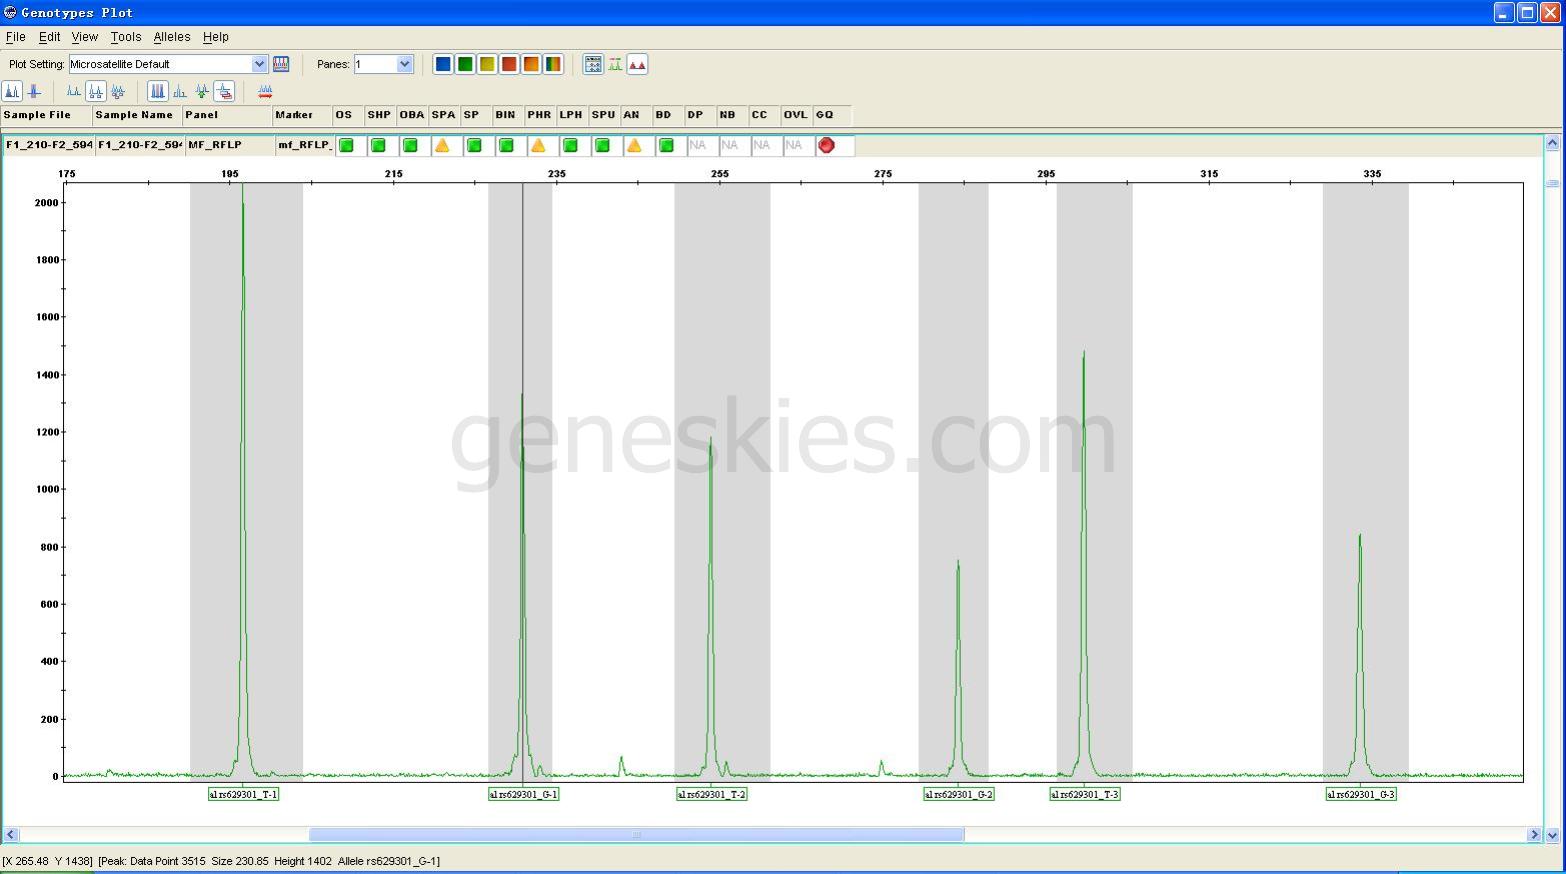Open the File menu
The image size is (1566, 874).
click(16, 37)
